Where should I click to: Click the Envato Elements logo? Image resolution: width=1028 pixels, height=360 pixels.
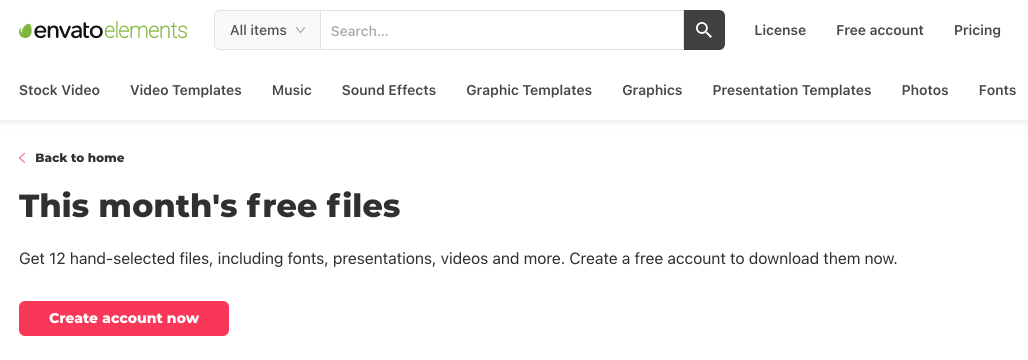pos(103,30)
